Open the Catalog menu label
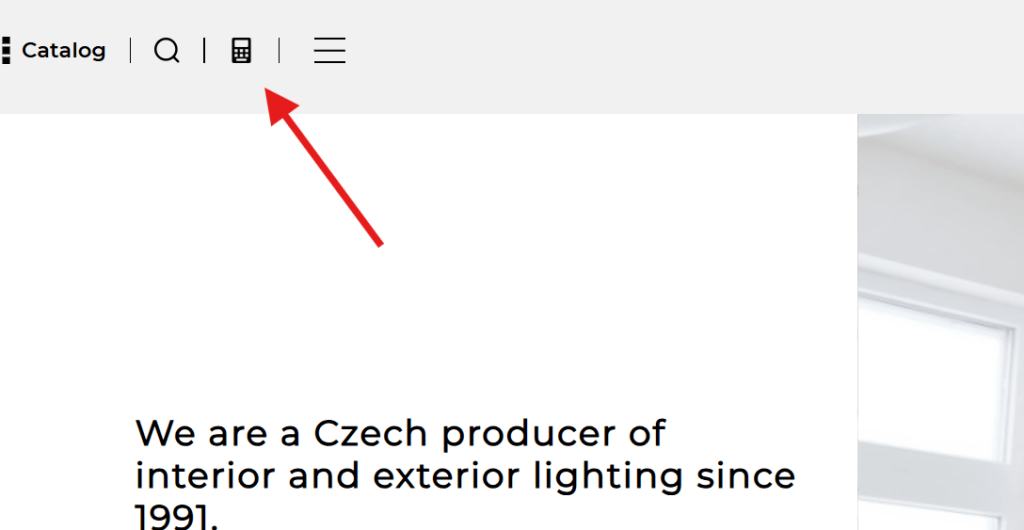 [63, 50]
